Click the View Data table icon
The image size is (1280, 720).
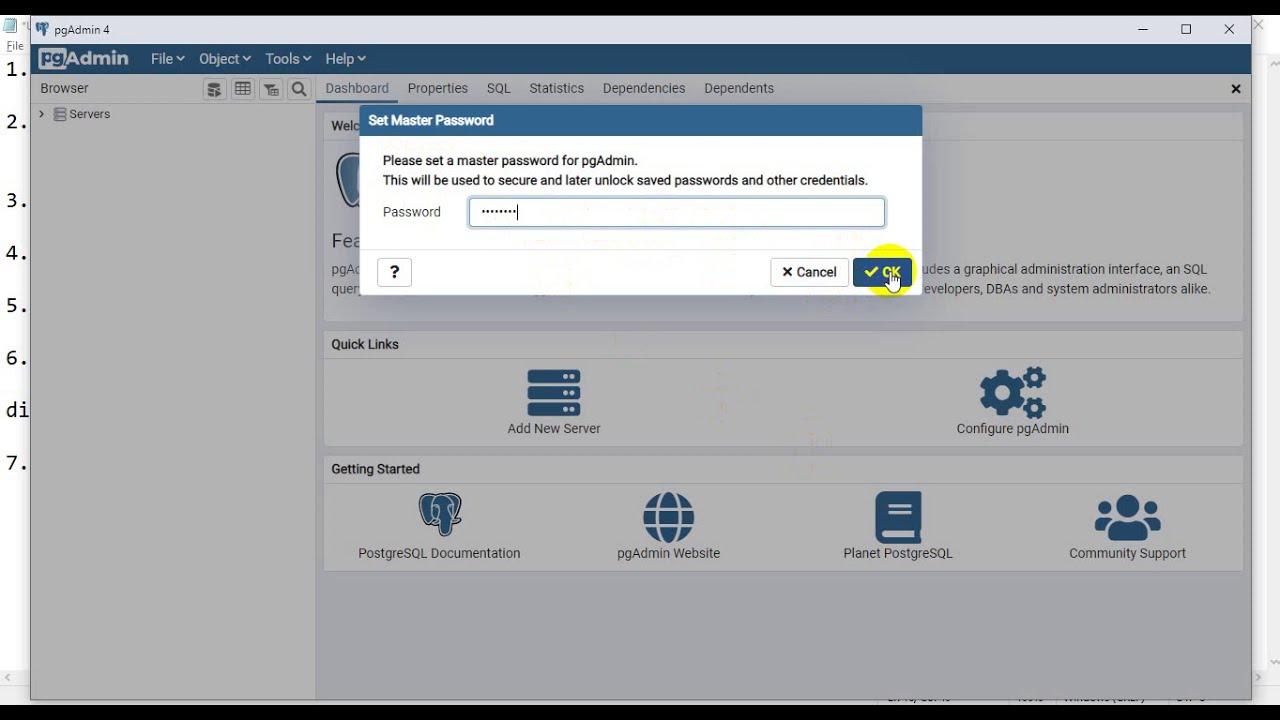242,89
